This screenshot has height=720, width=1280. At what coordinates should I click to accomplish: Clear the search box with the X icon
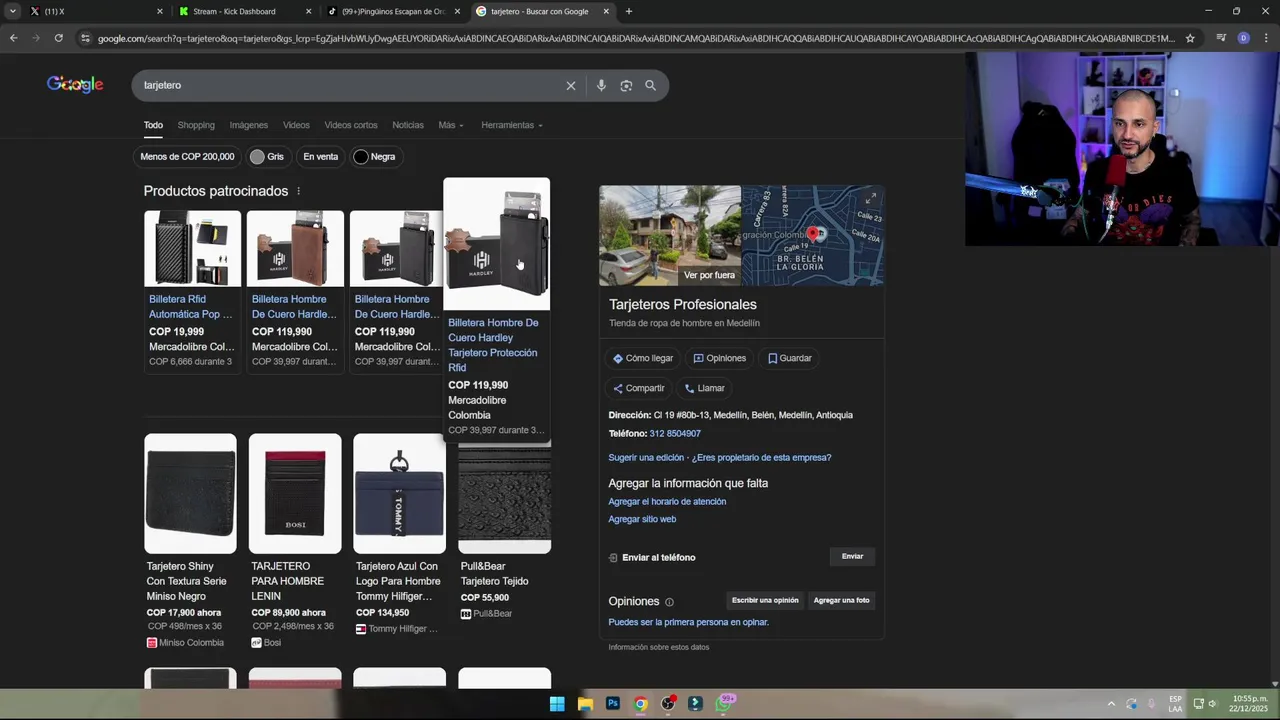coord(571,86)
